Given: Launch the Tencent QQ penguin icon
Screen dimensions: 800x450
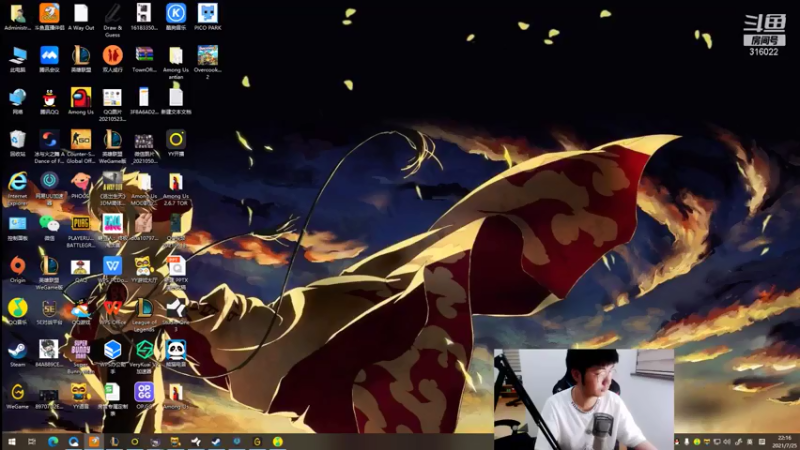Looking at the screenshot, I should (49, 98).
